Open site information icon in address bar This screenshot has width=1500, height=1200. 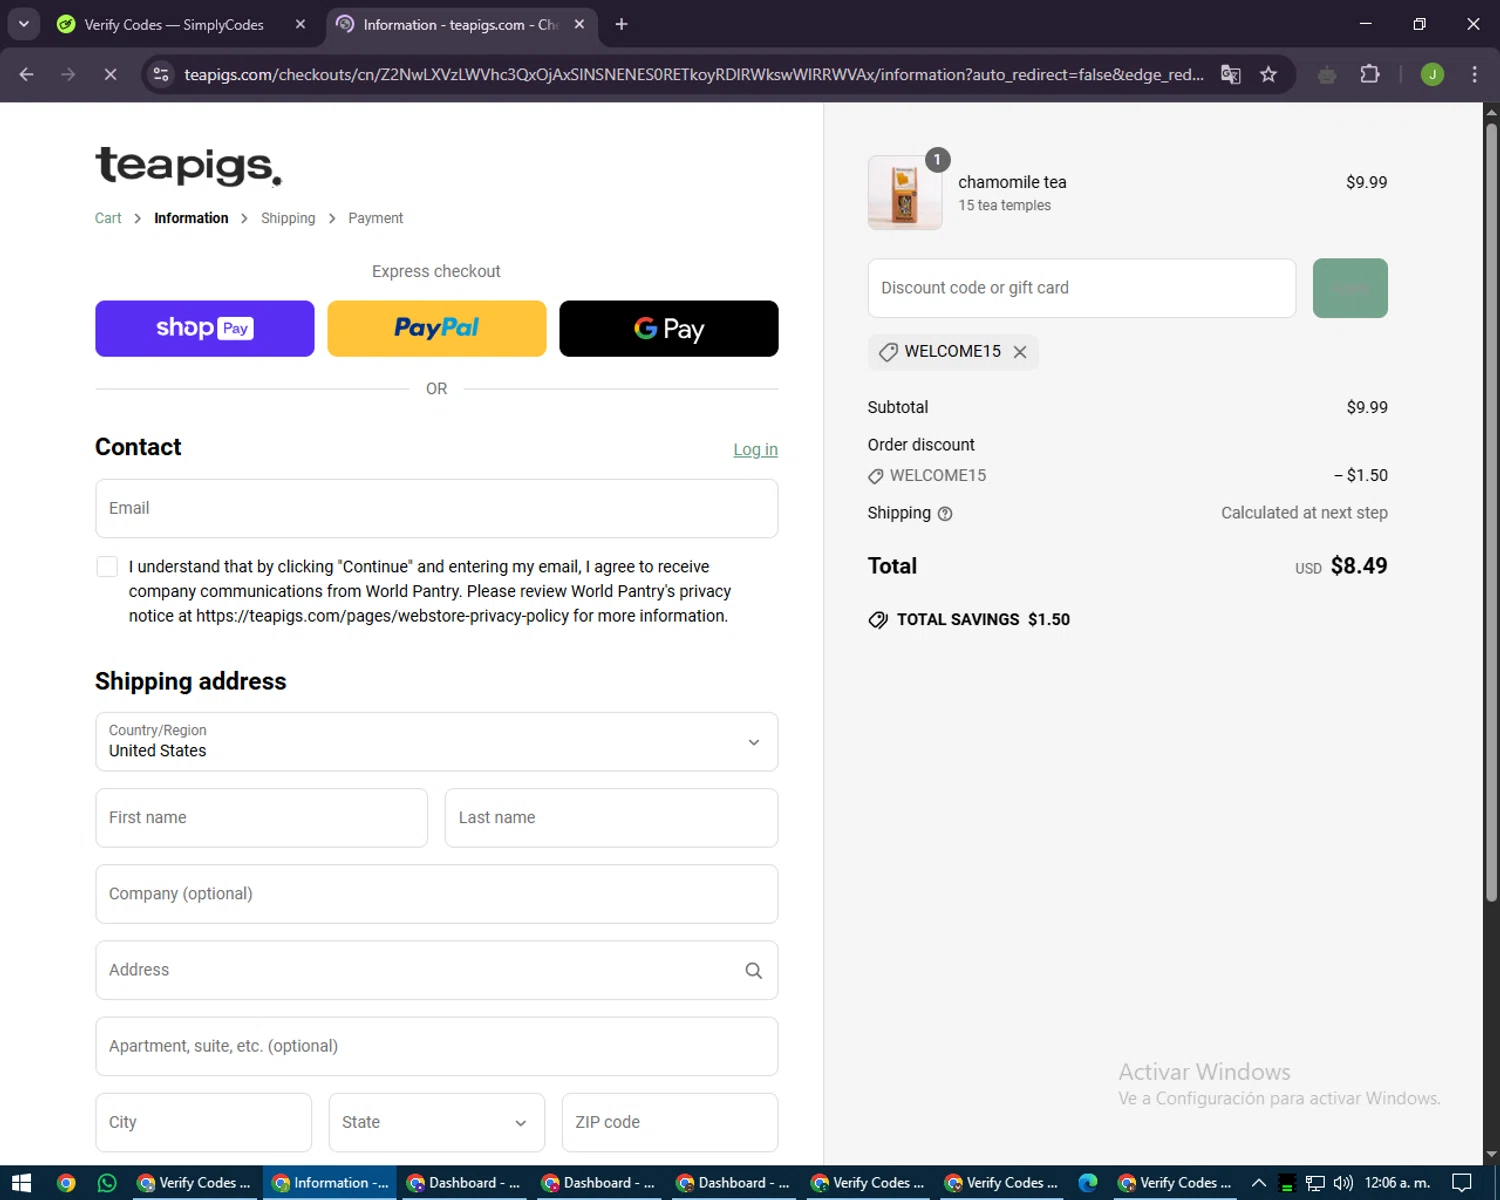tap(161, 74)
